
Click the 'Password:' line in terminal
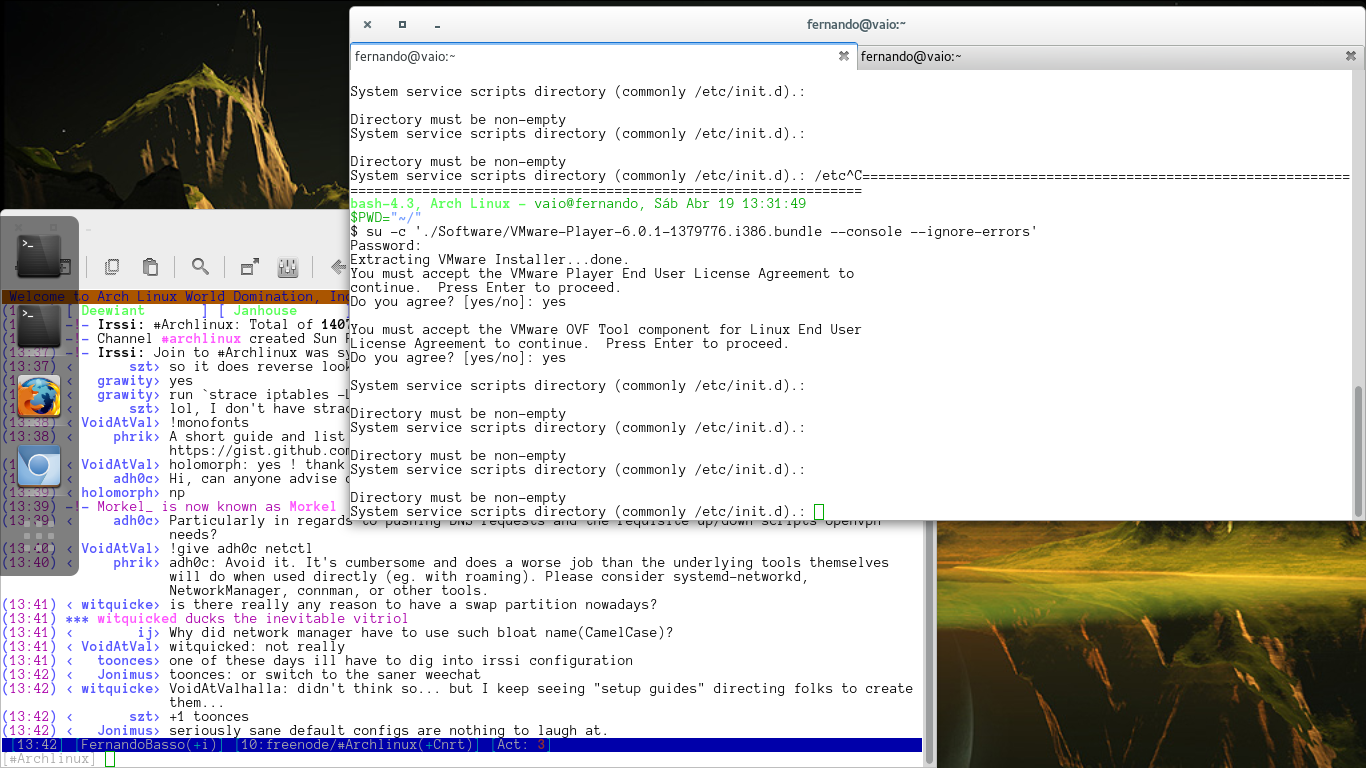(x=386, y=246)
